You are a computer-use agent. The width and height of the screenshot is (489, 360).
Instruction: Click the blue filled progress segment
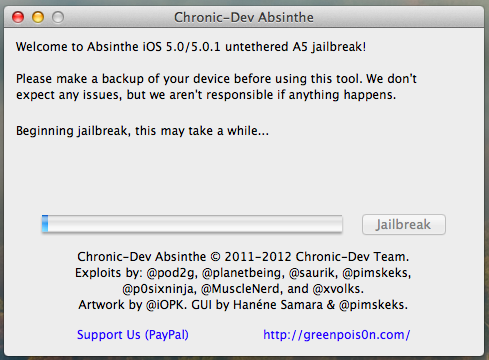(45, 224)
